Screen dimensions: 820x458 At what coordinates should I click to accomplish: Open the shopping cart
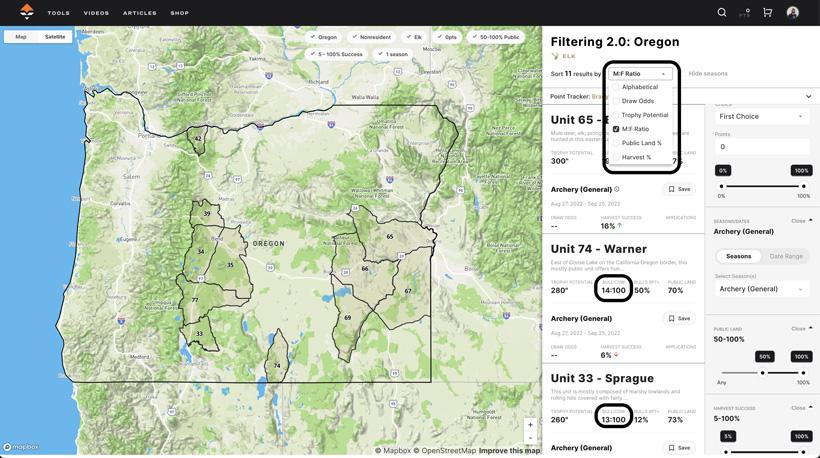(x=767, y=13)
